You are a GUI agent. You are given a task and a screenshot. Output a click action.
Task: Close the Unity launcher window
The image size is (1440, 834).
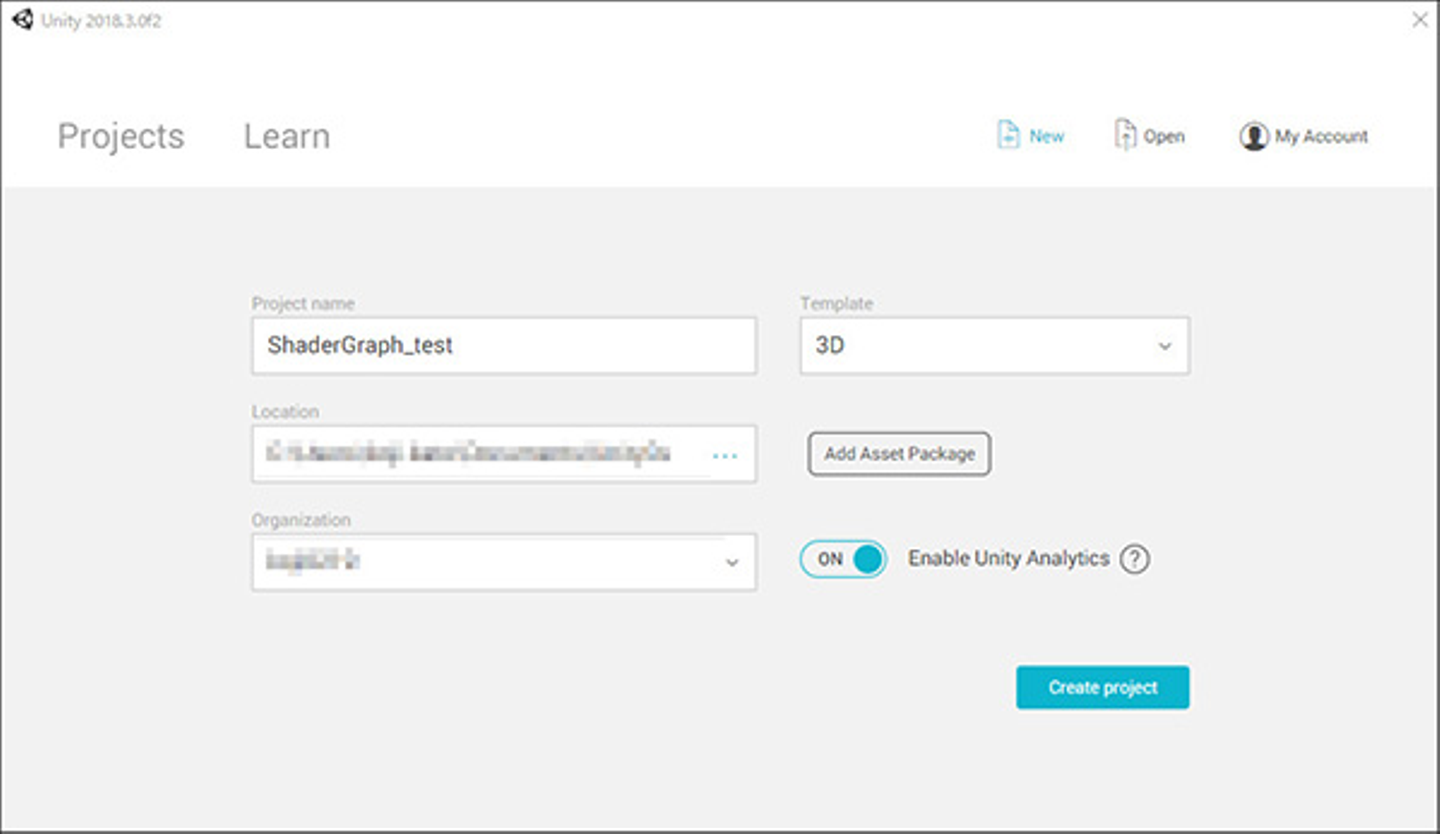click(1419, 20)
